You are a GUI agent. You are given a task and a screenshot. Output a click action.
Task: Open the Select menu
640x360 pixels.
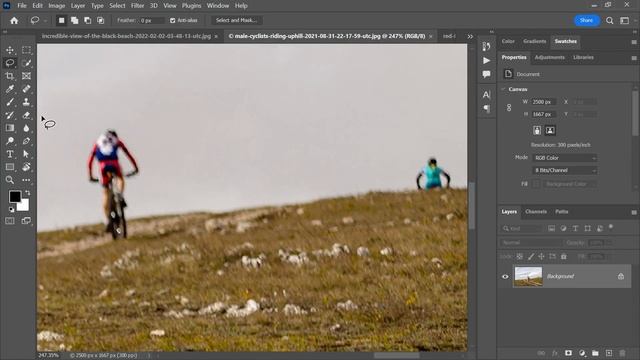click(x=117, y=6)
